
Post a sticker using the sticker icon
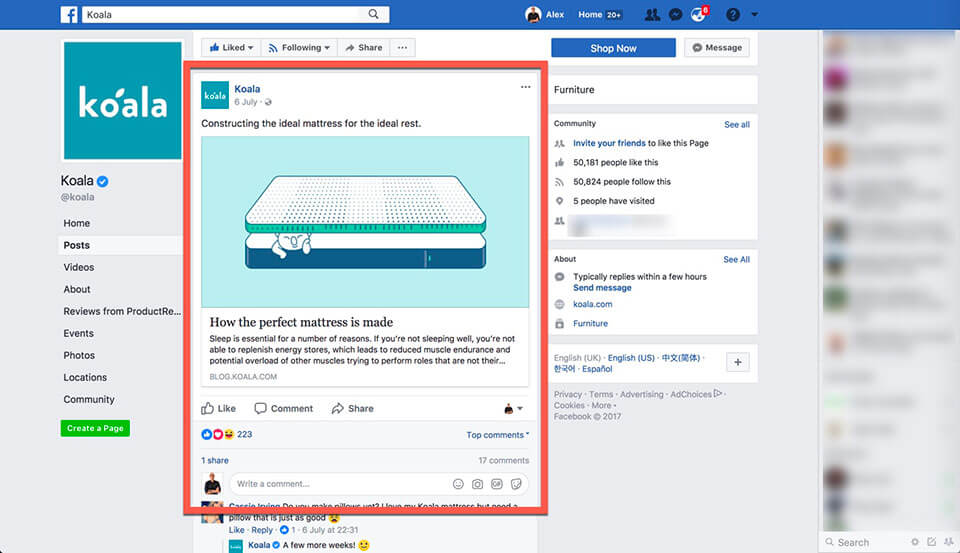pyautogui.click(x=516, y=484)
